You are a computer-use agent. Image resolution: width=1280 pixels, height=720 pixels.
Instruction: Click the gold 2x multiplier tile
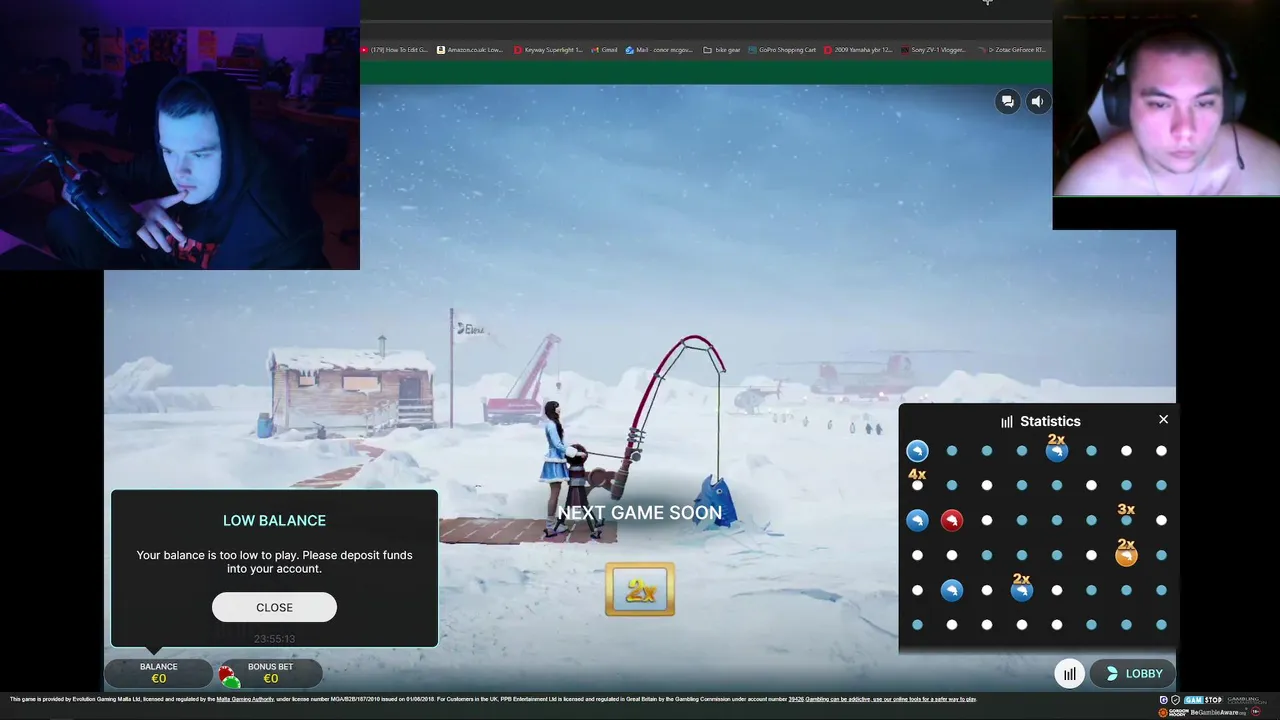(640, 590)
